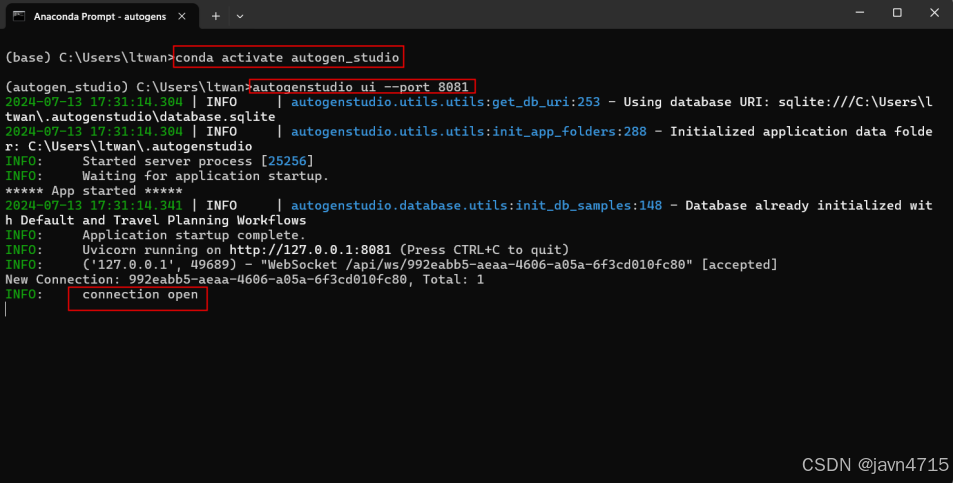
Task: Click the '(Press CTRL+C to quit)' text
Action: tap(484, 250)
